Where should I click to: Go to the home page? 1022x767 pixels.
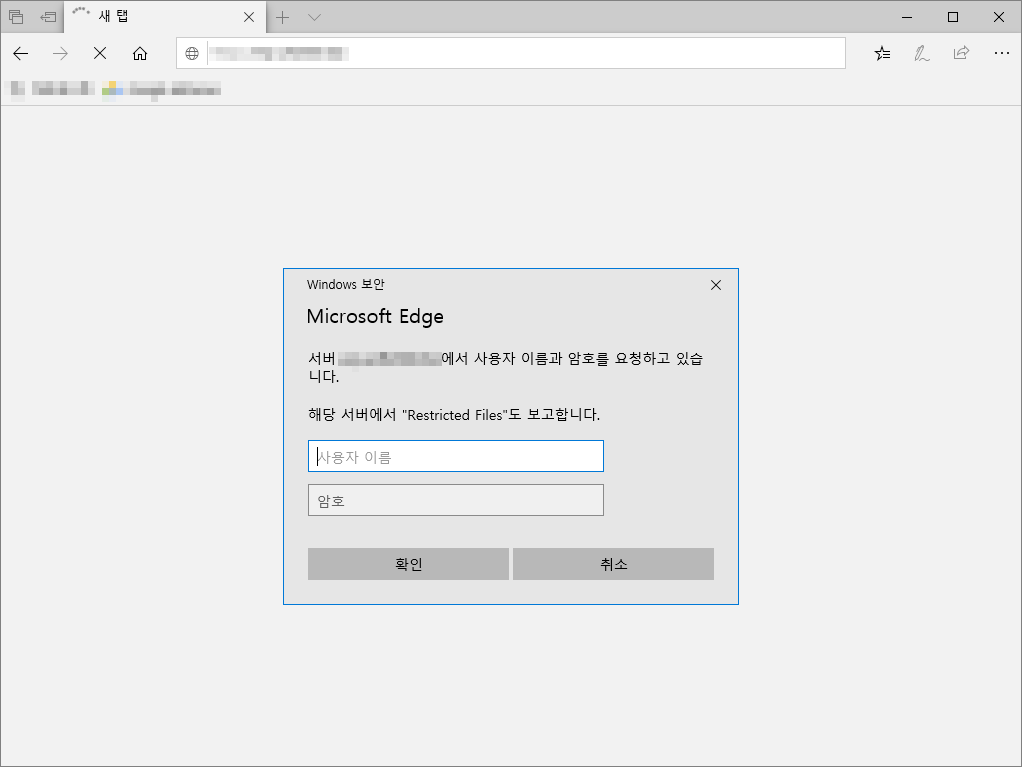140,53
